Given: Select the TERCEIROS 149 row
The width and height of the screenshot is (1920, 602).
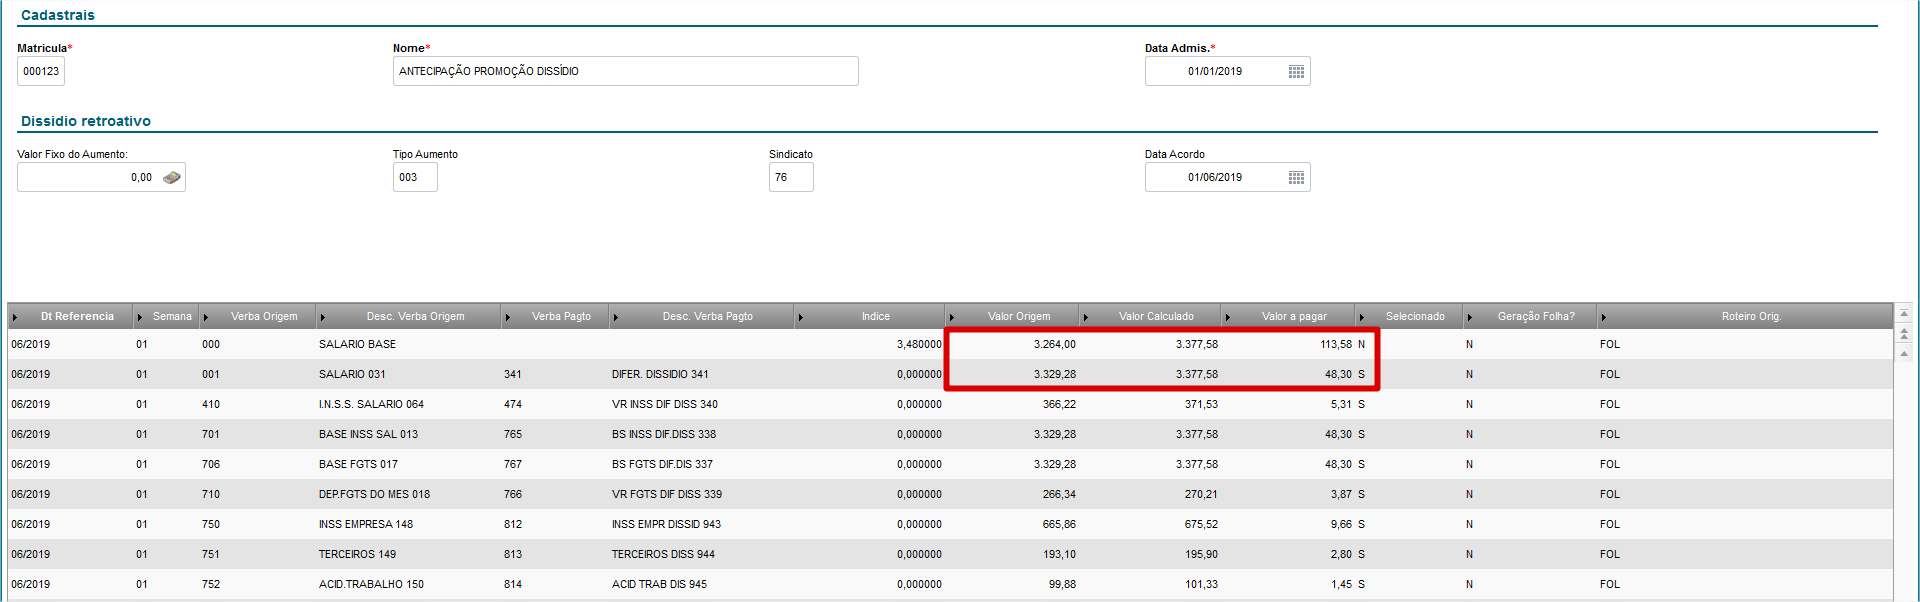Looking at the screenshot, I should pos(950,554).
